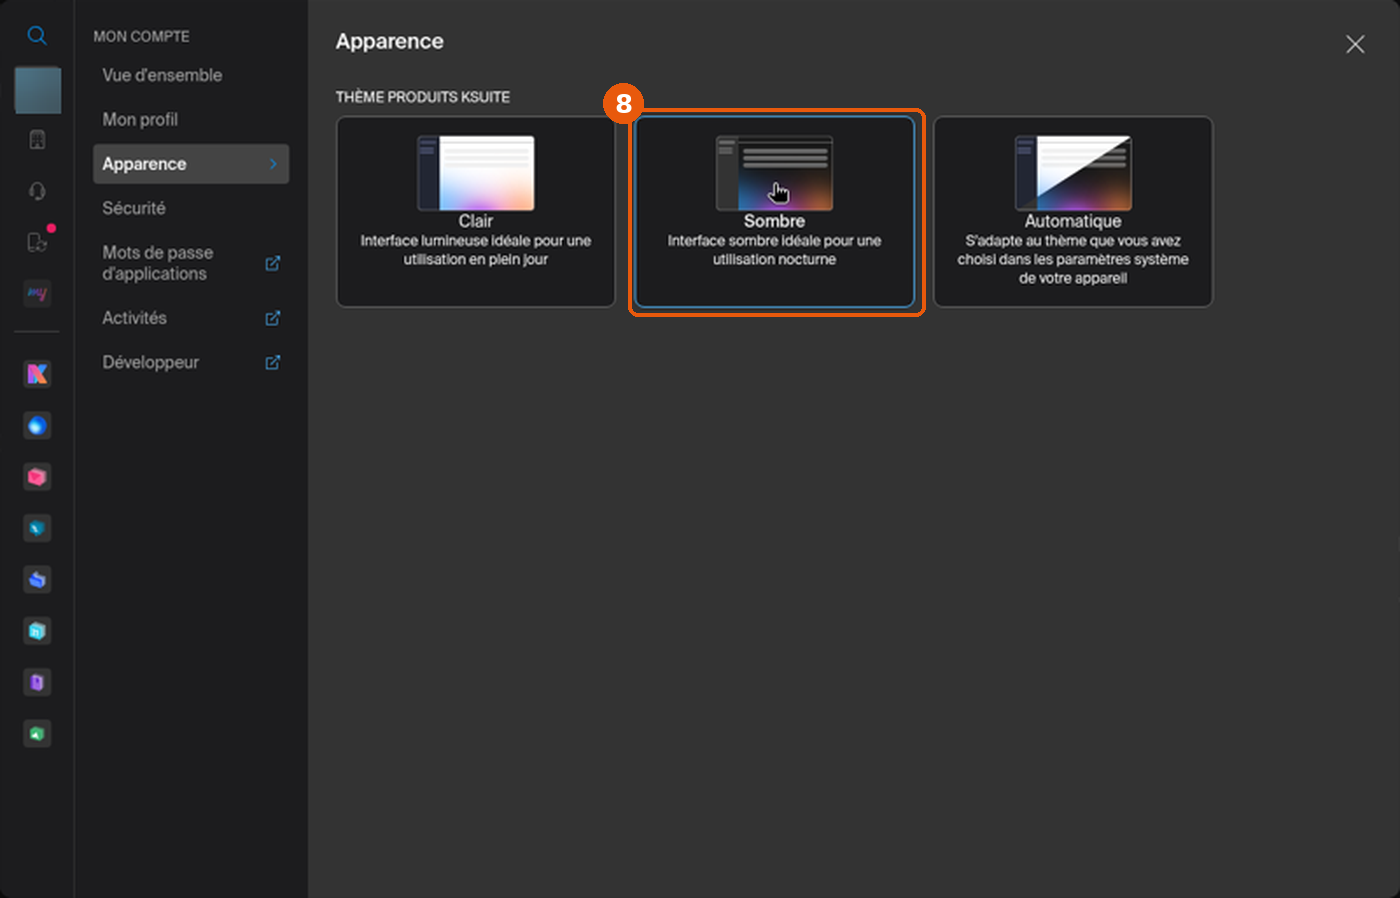Go to Vue d'ensemble
The width and height of the screenshot is (1400, 898).
tap(162, 75)
